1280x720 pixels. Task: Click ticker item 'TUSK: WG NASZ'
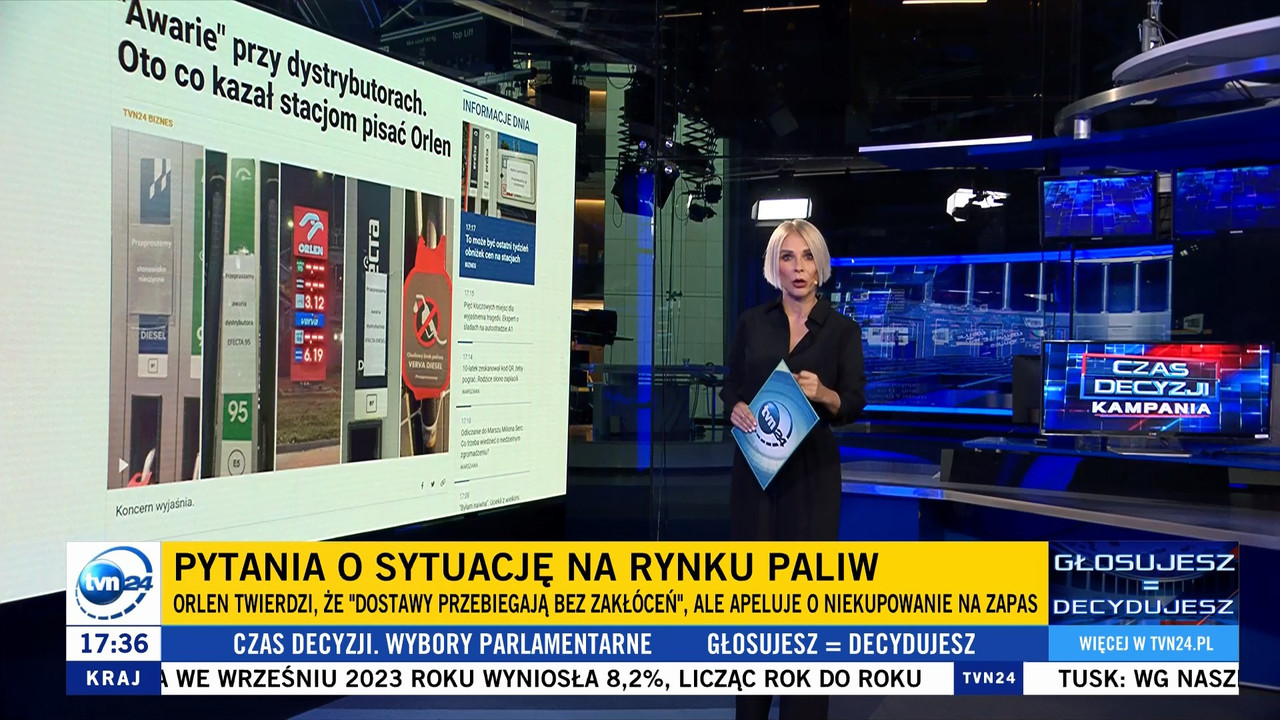click(1147, 678)
